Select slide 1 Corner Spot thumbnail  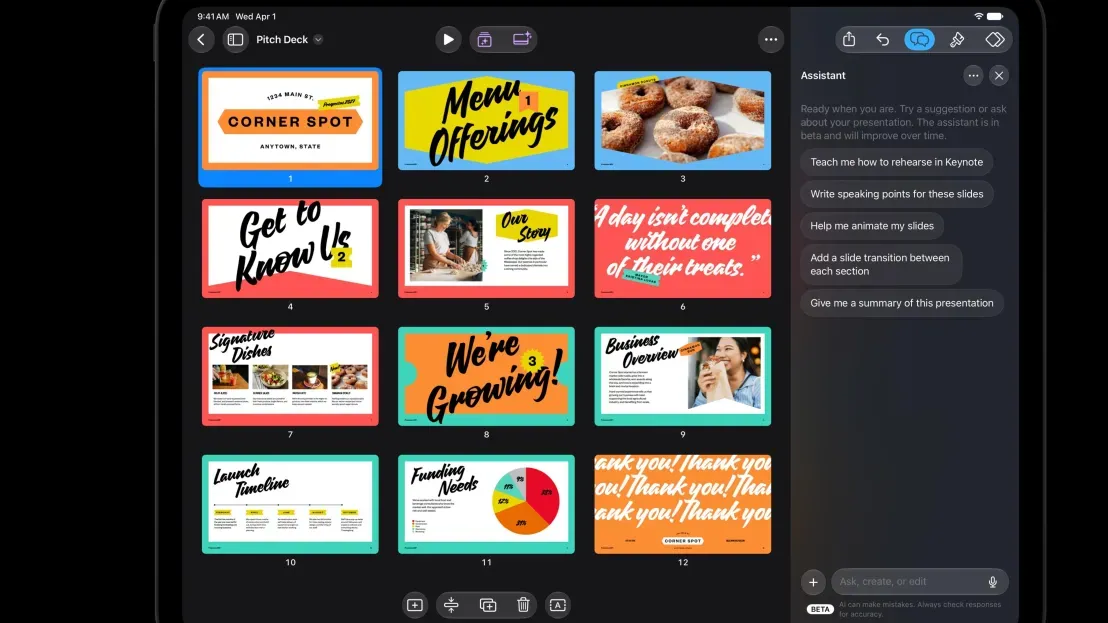290,120
